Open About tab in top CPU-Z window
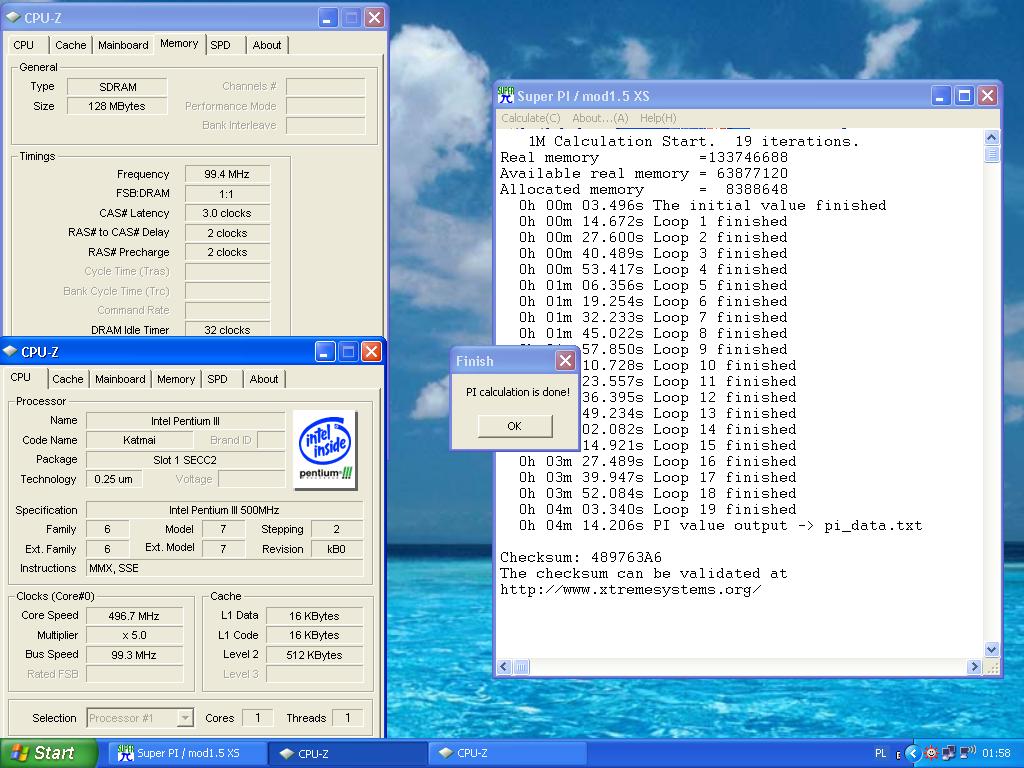 pyautogui.click(x=267, y=45)
